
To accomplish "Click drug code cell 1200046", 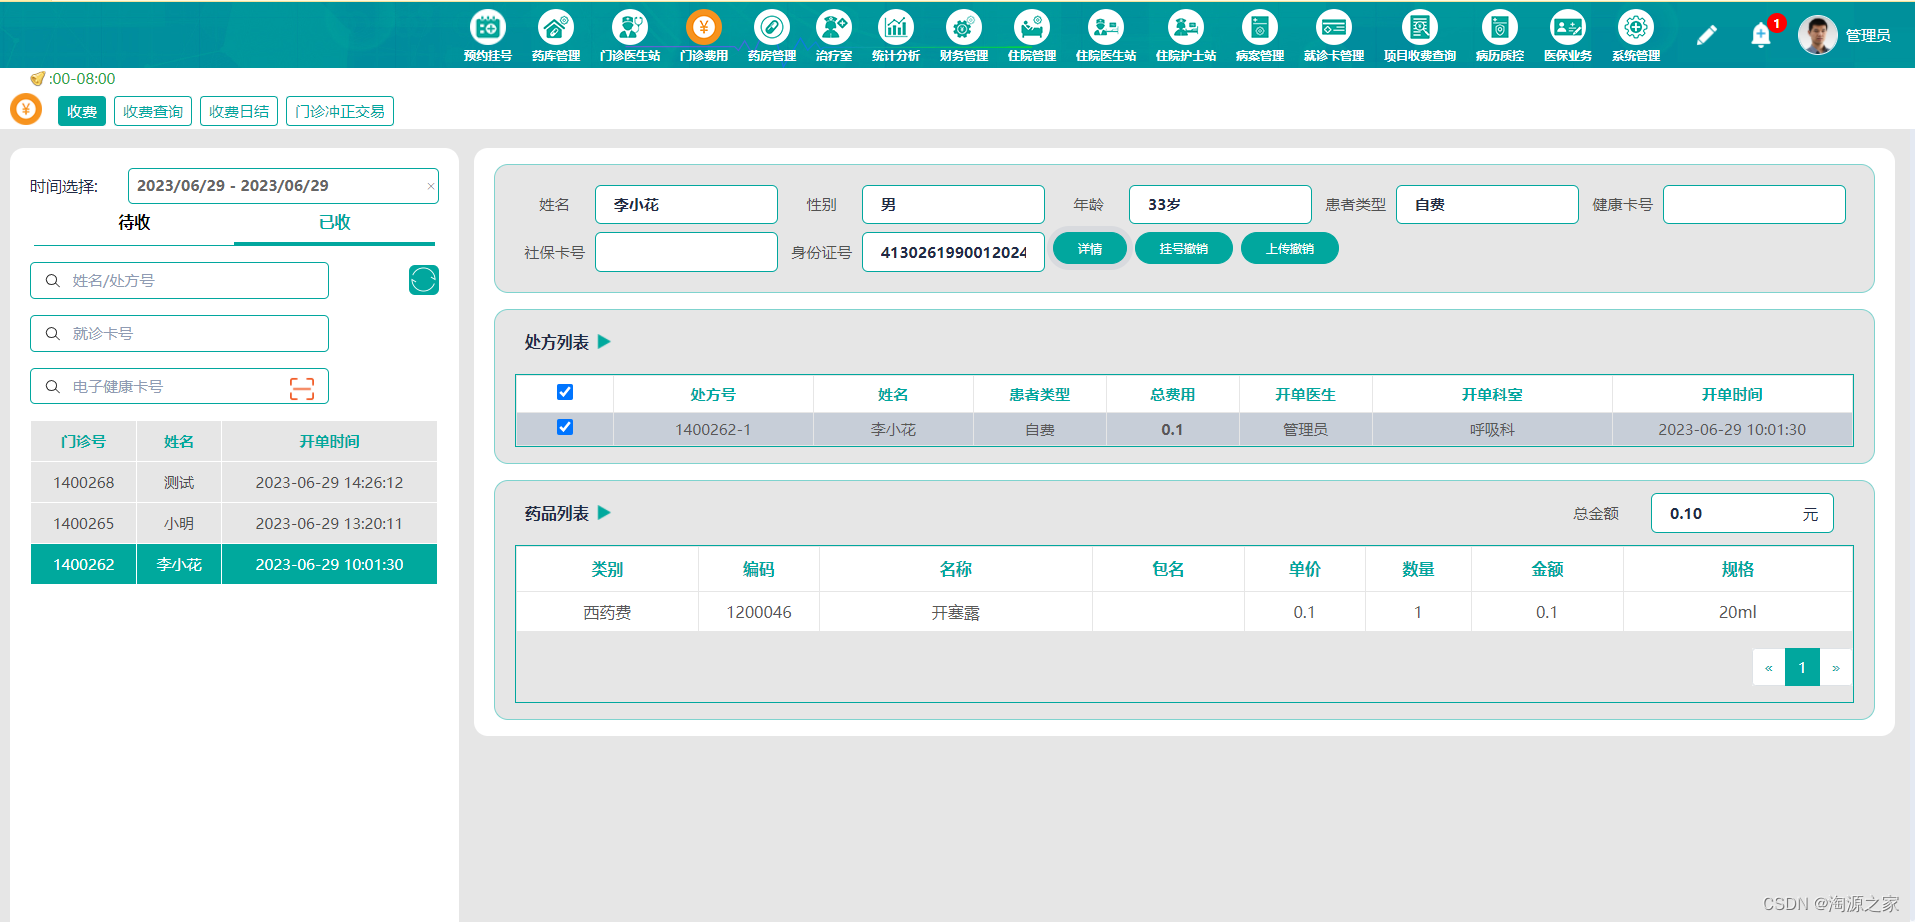I will (x=759, y=612).
